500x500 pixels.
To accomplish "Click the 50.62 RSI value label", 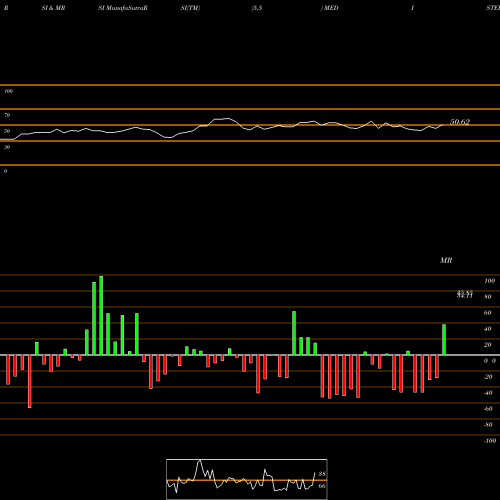I will (460, 122).
